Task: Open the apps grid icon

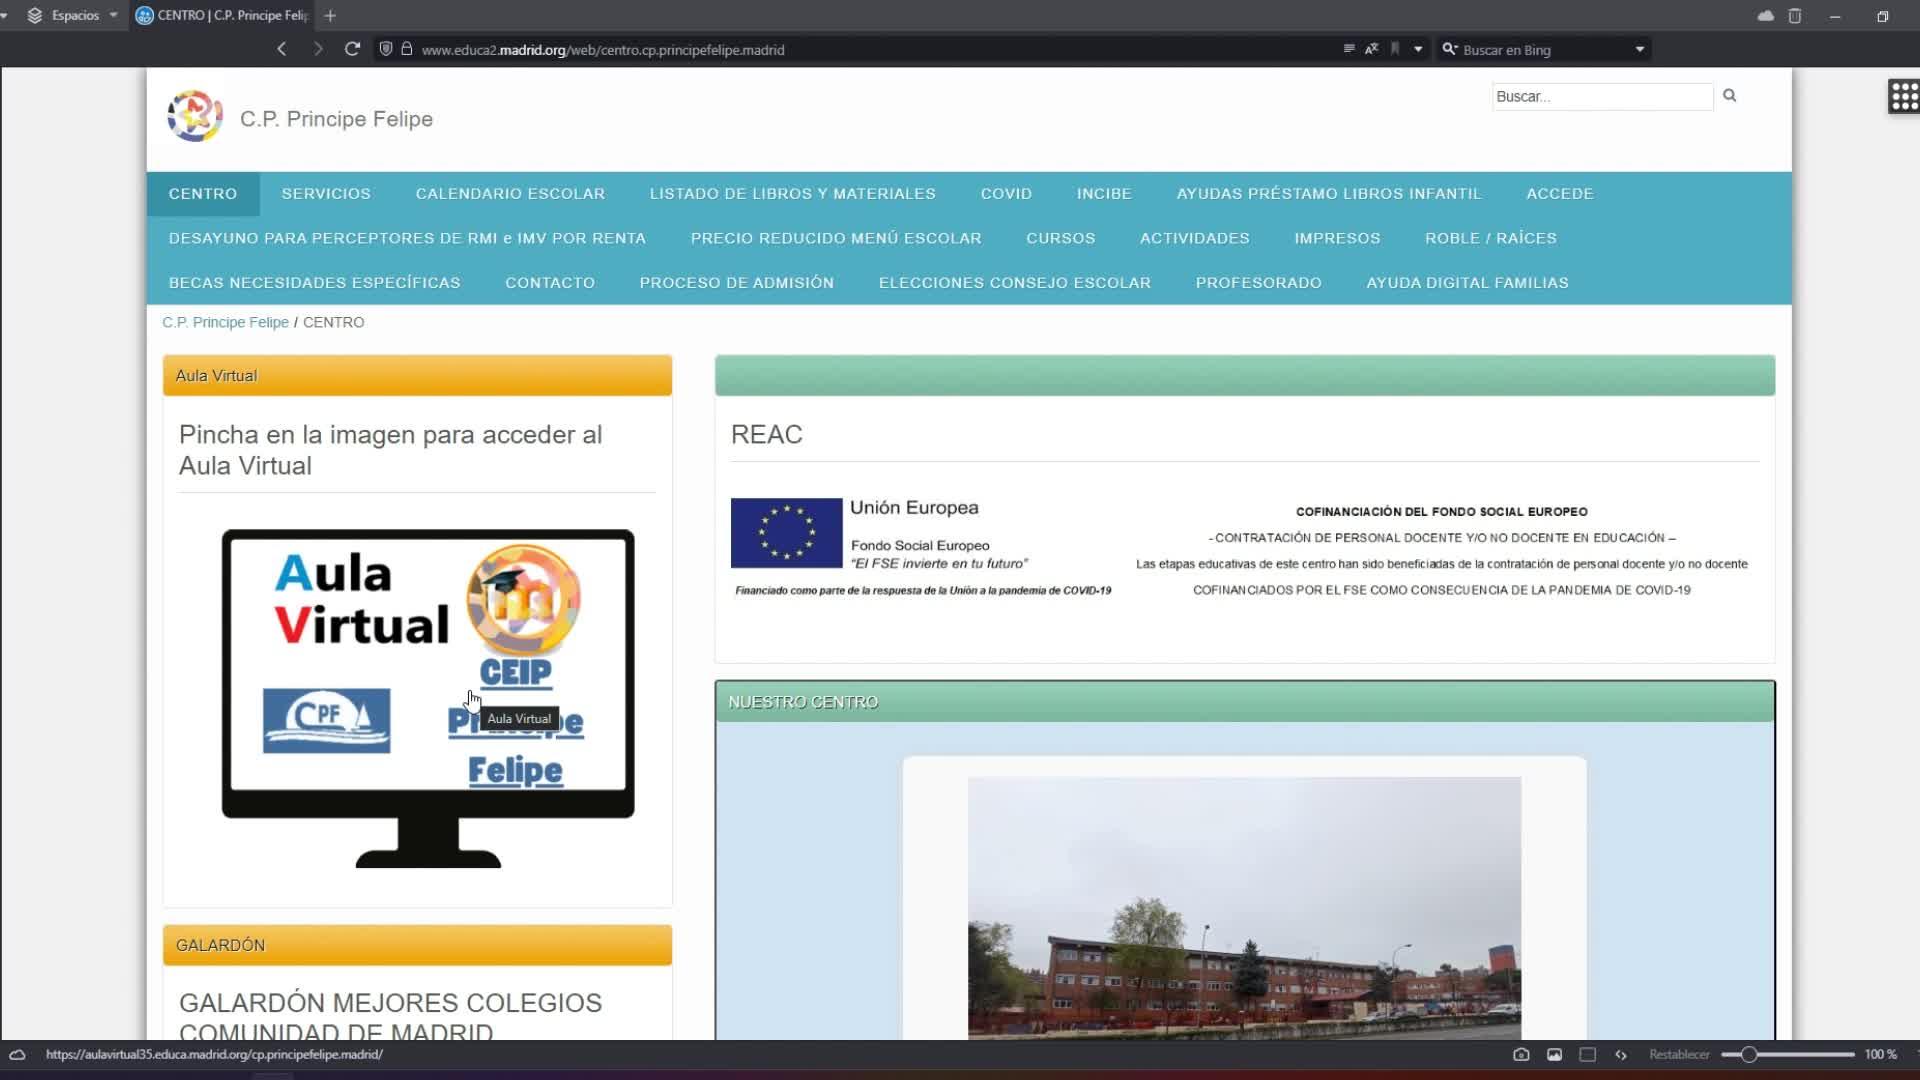Action: pos(1903,97)
